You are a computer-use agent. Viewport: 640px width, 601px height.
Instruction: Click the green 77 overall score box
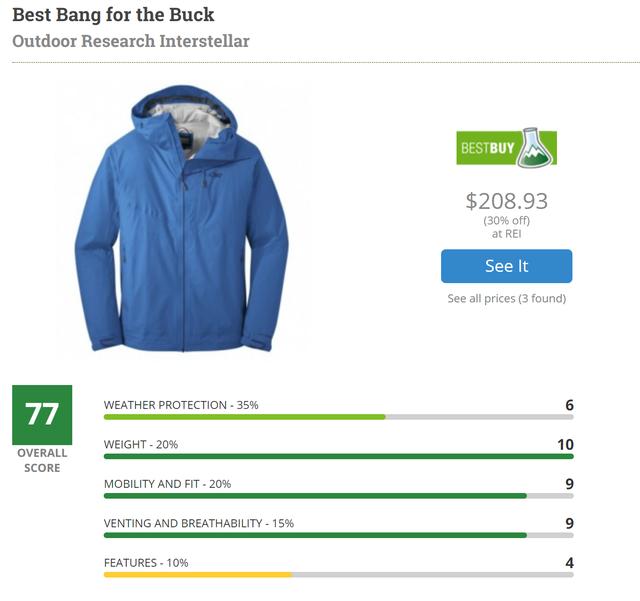[42, 415]
